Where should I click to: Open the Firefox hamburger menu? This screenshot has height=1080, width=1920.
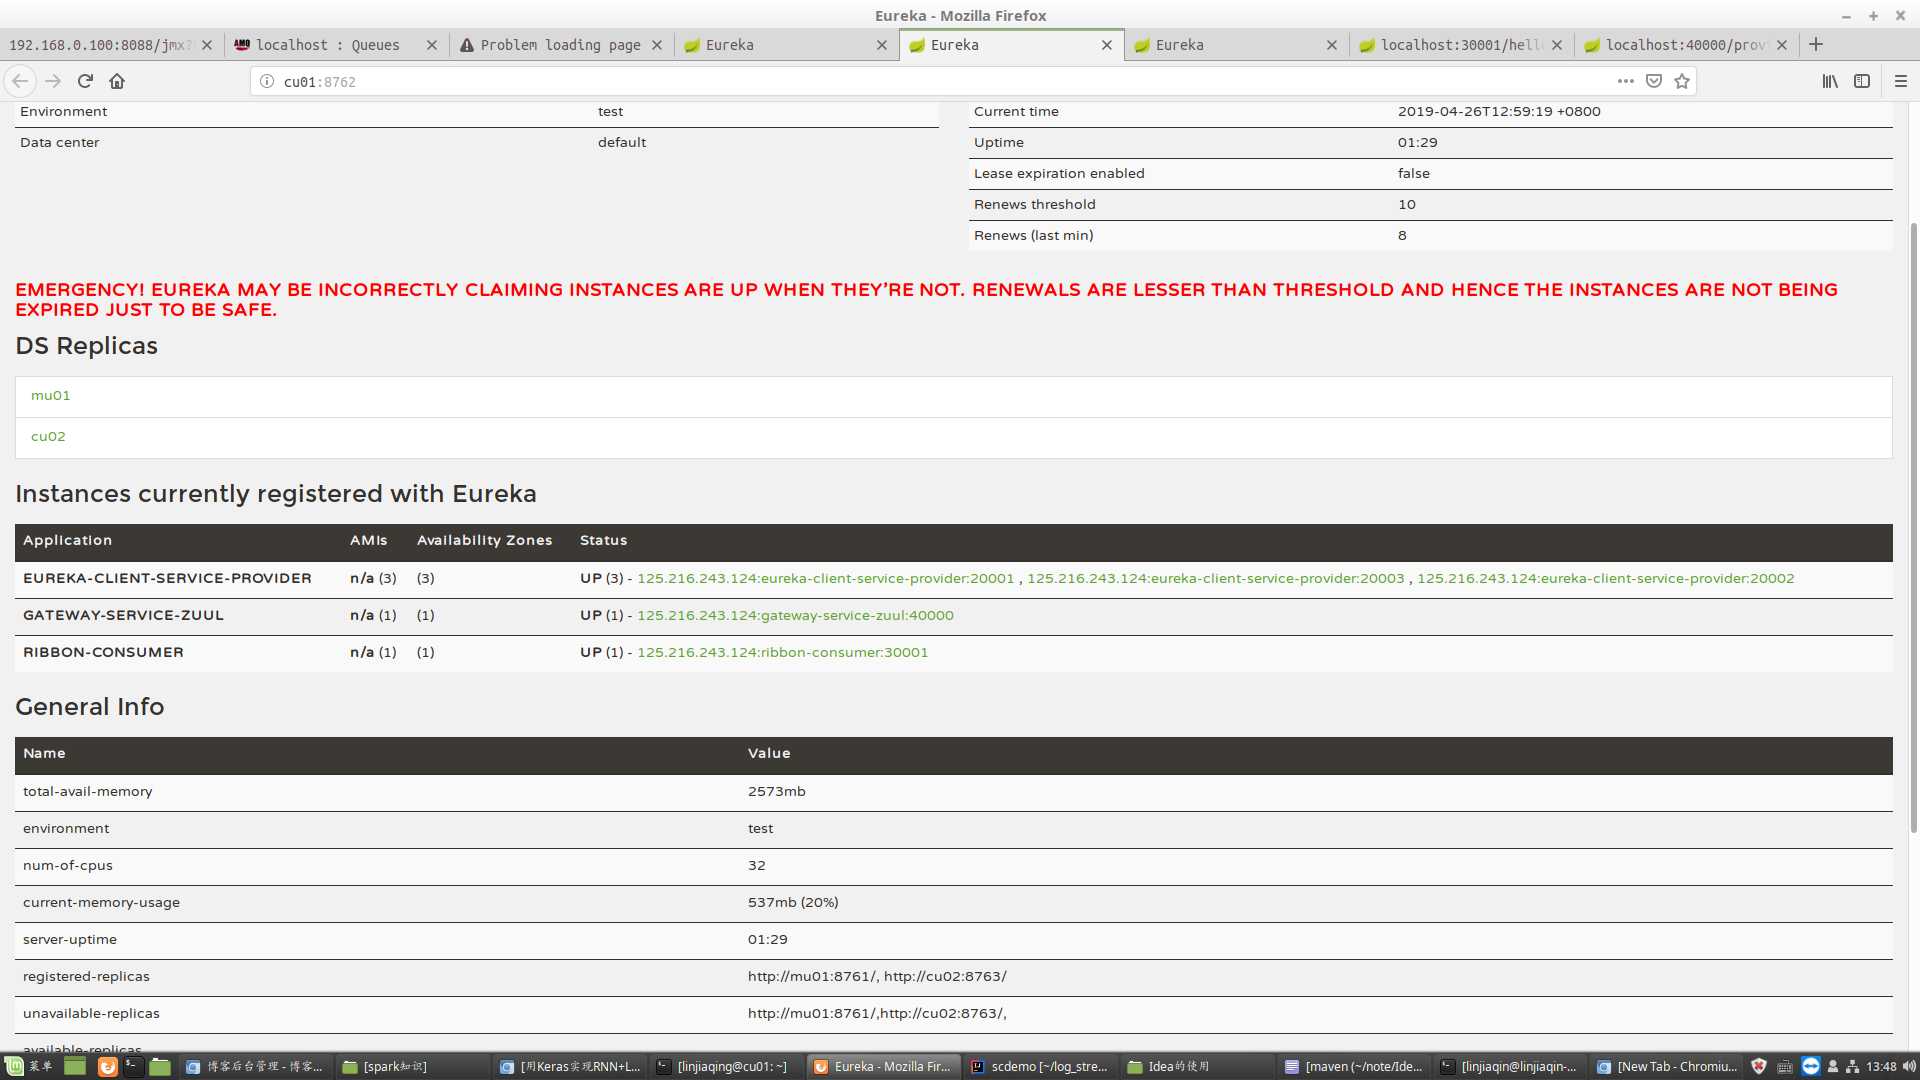(x=1901, y=81)
